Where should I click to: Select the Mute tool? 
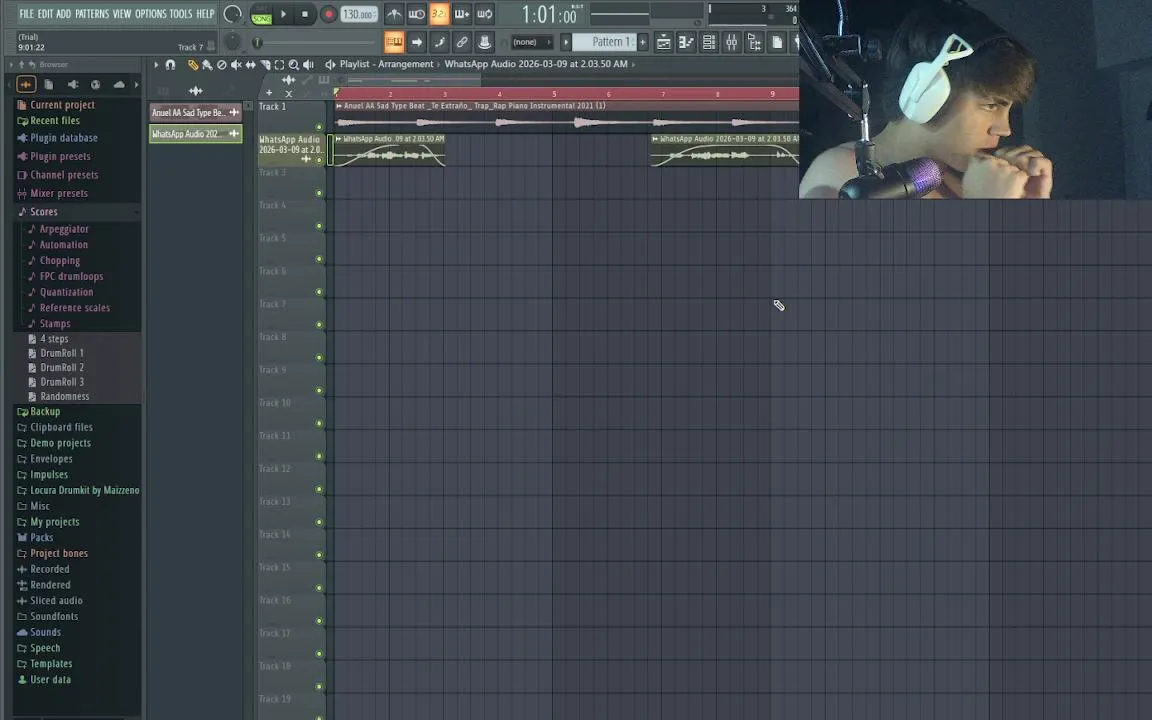pos(236,65)
